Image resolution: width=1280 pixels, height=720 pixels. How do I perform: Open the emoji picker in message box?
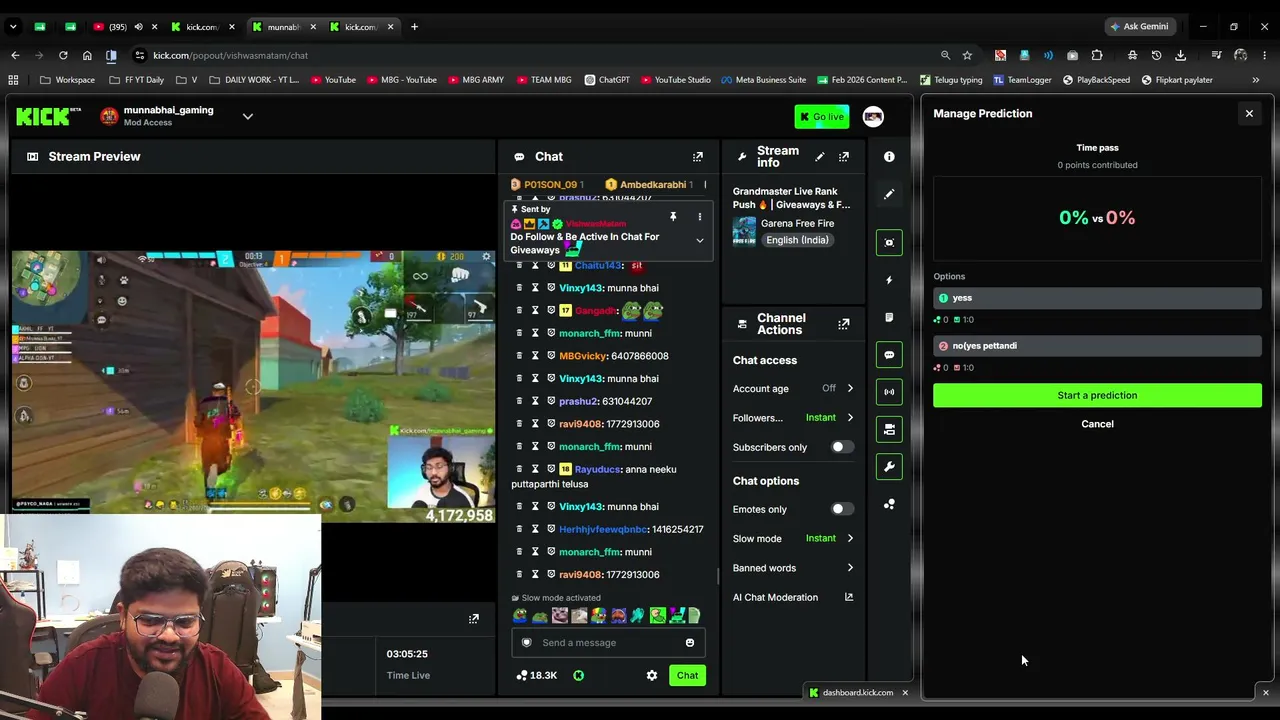[x=690, y=643]
